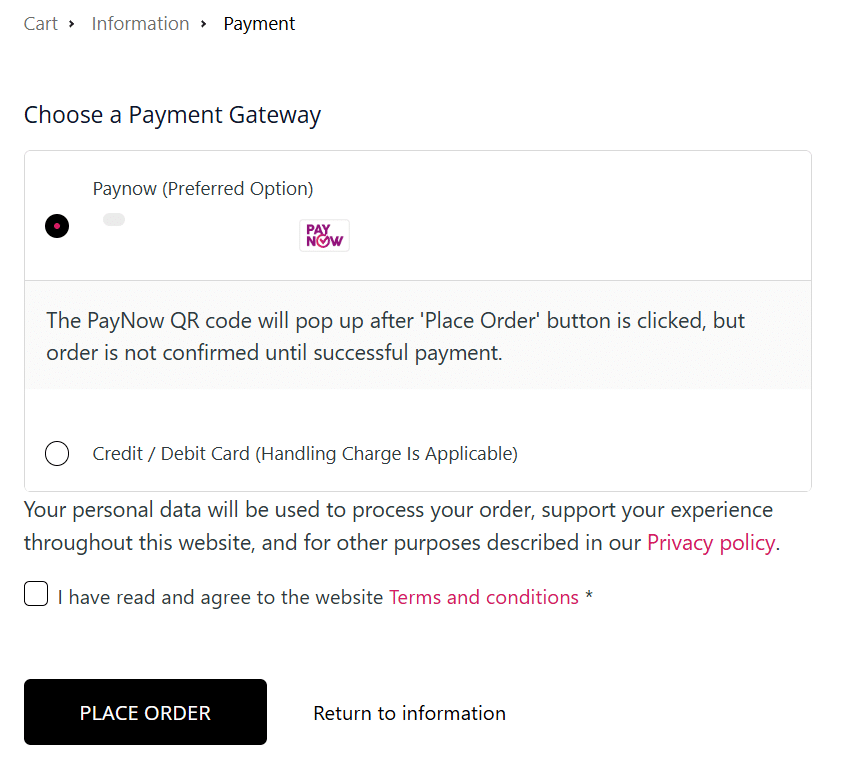Viewport: 841px width, 771px height.
Task: Click the PayNow QR code notice text
Action: click(x=395, y=336)
